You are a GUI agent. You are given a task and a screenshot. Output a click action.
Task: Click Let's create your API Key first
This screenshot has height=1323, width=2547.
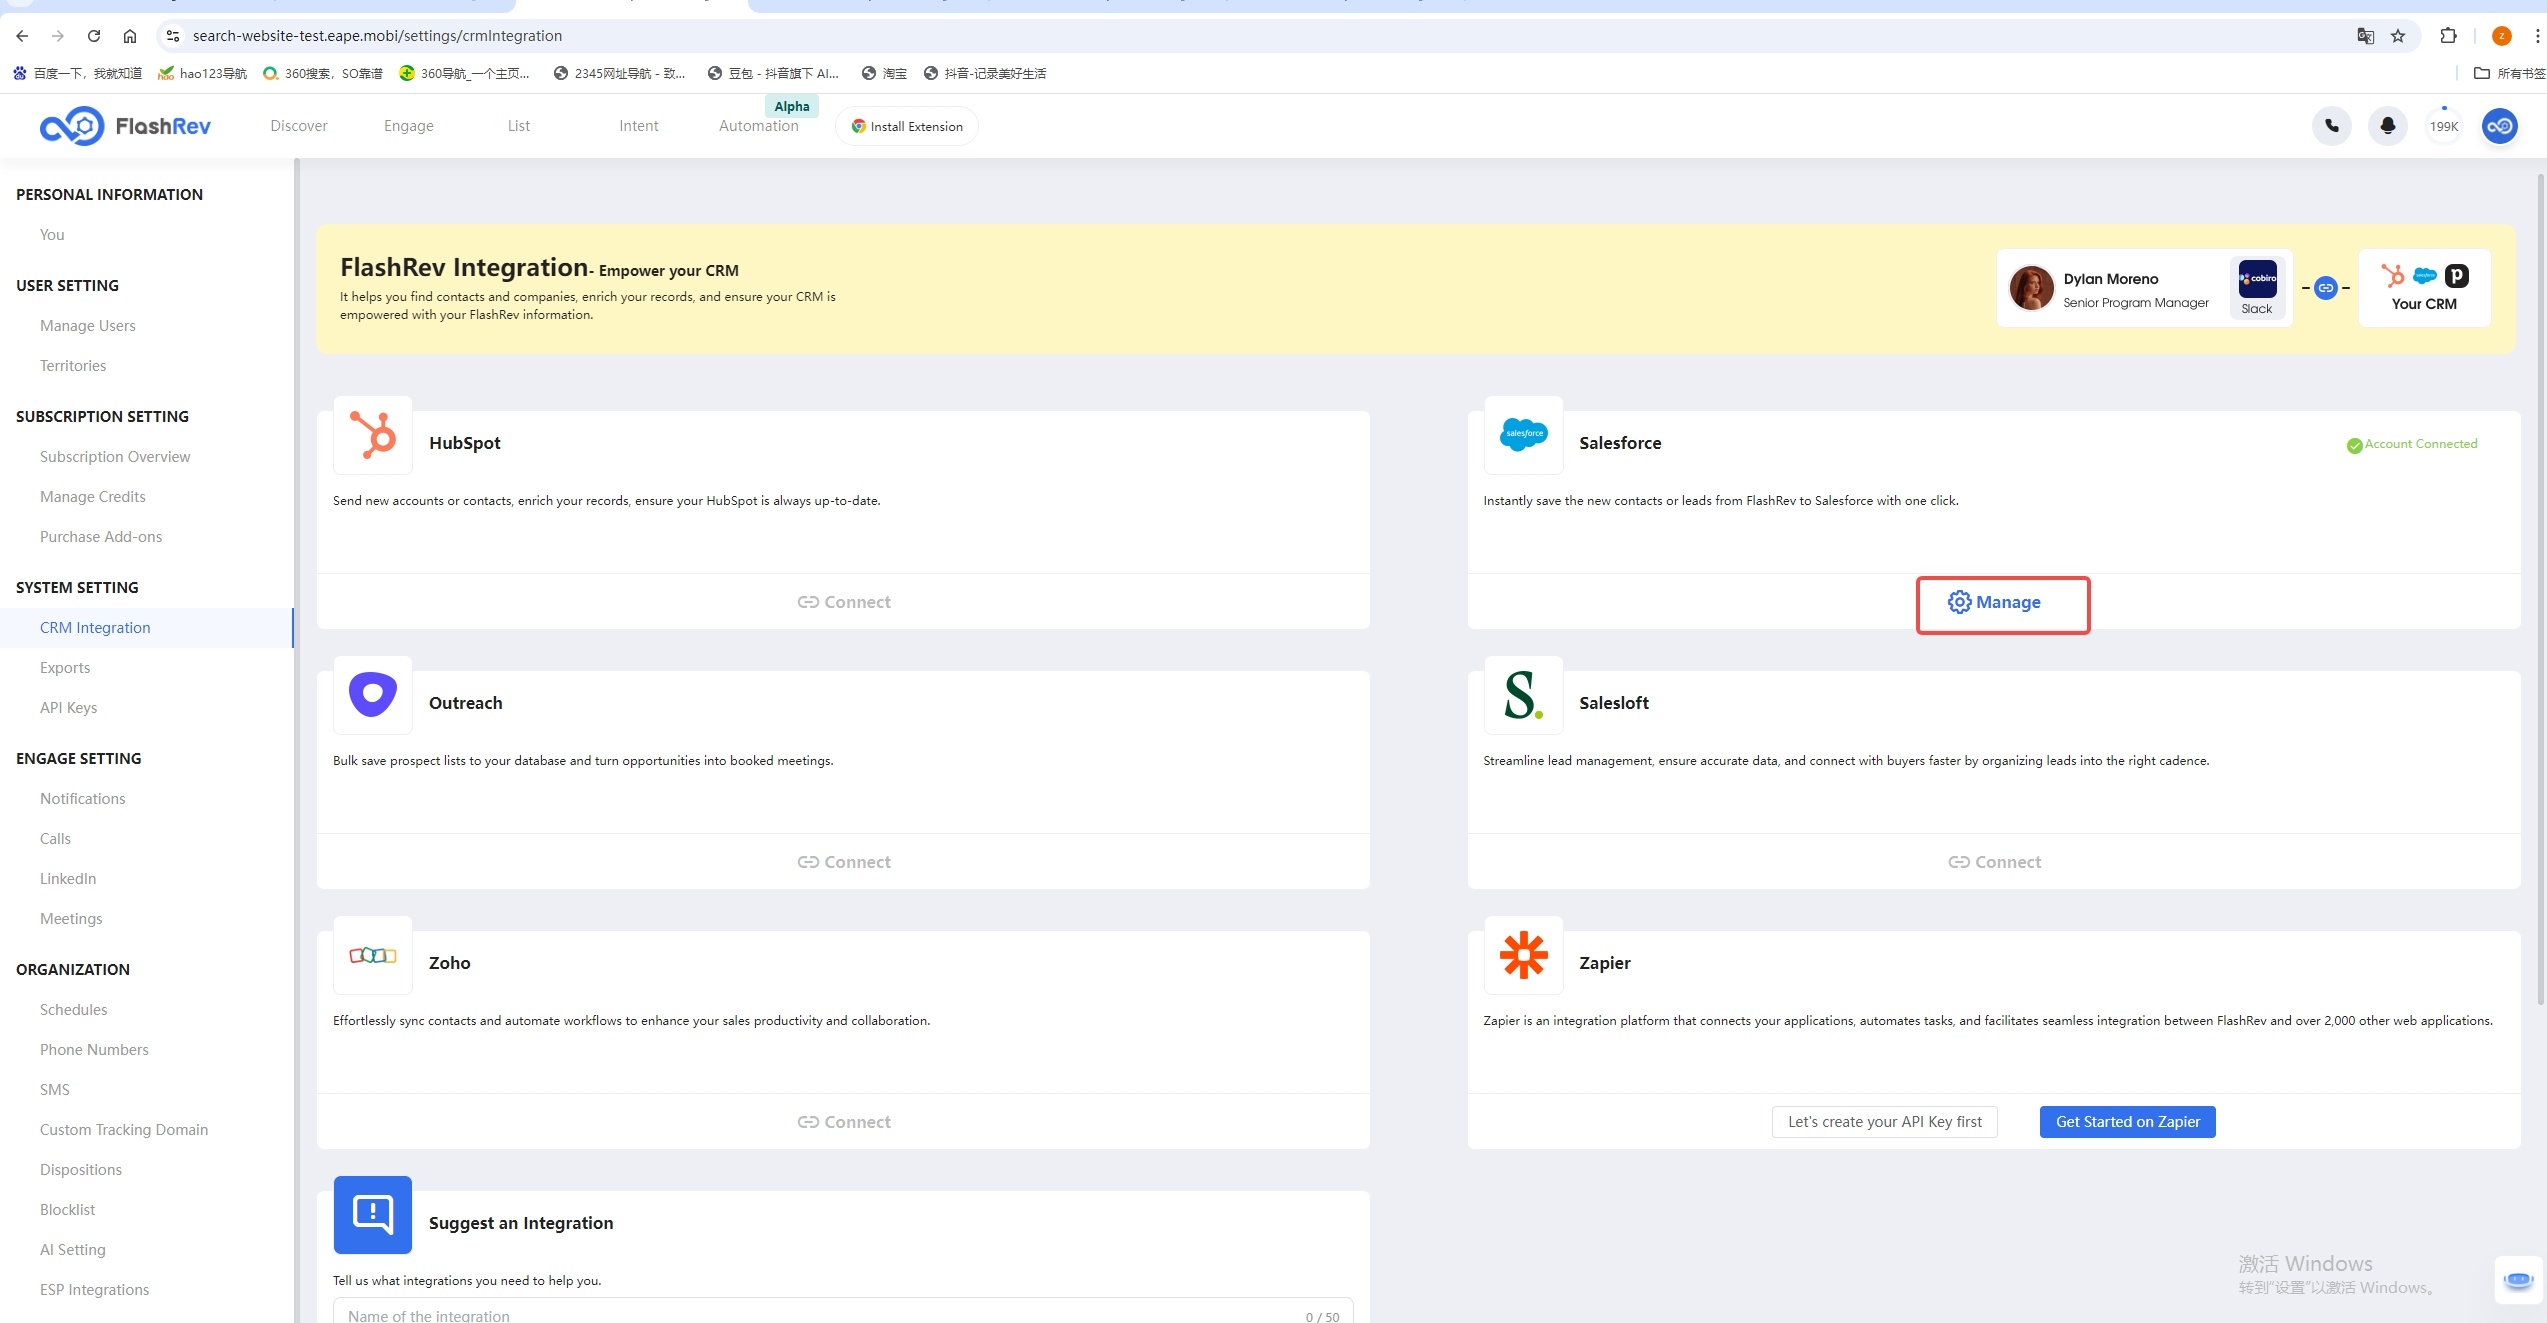(1885, 1122)
